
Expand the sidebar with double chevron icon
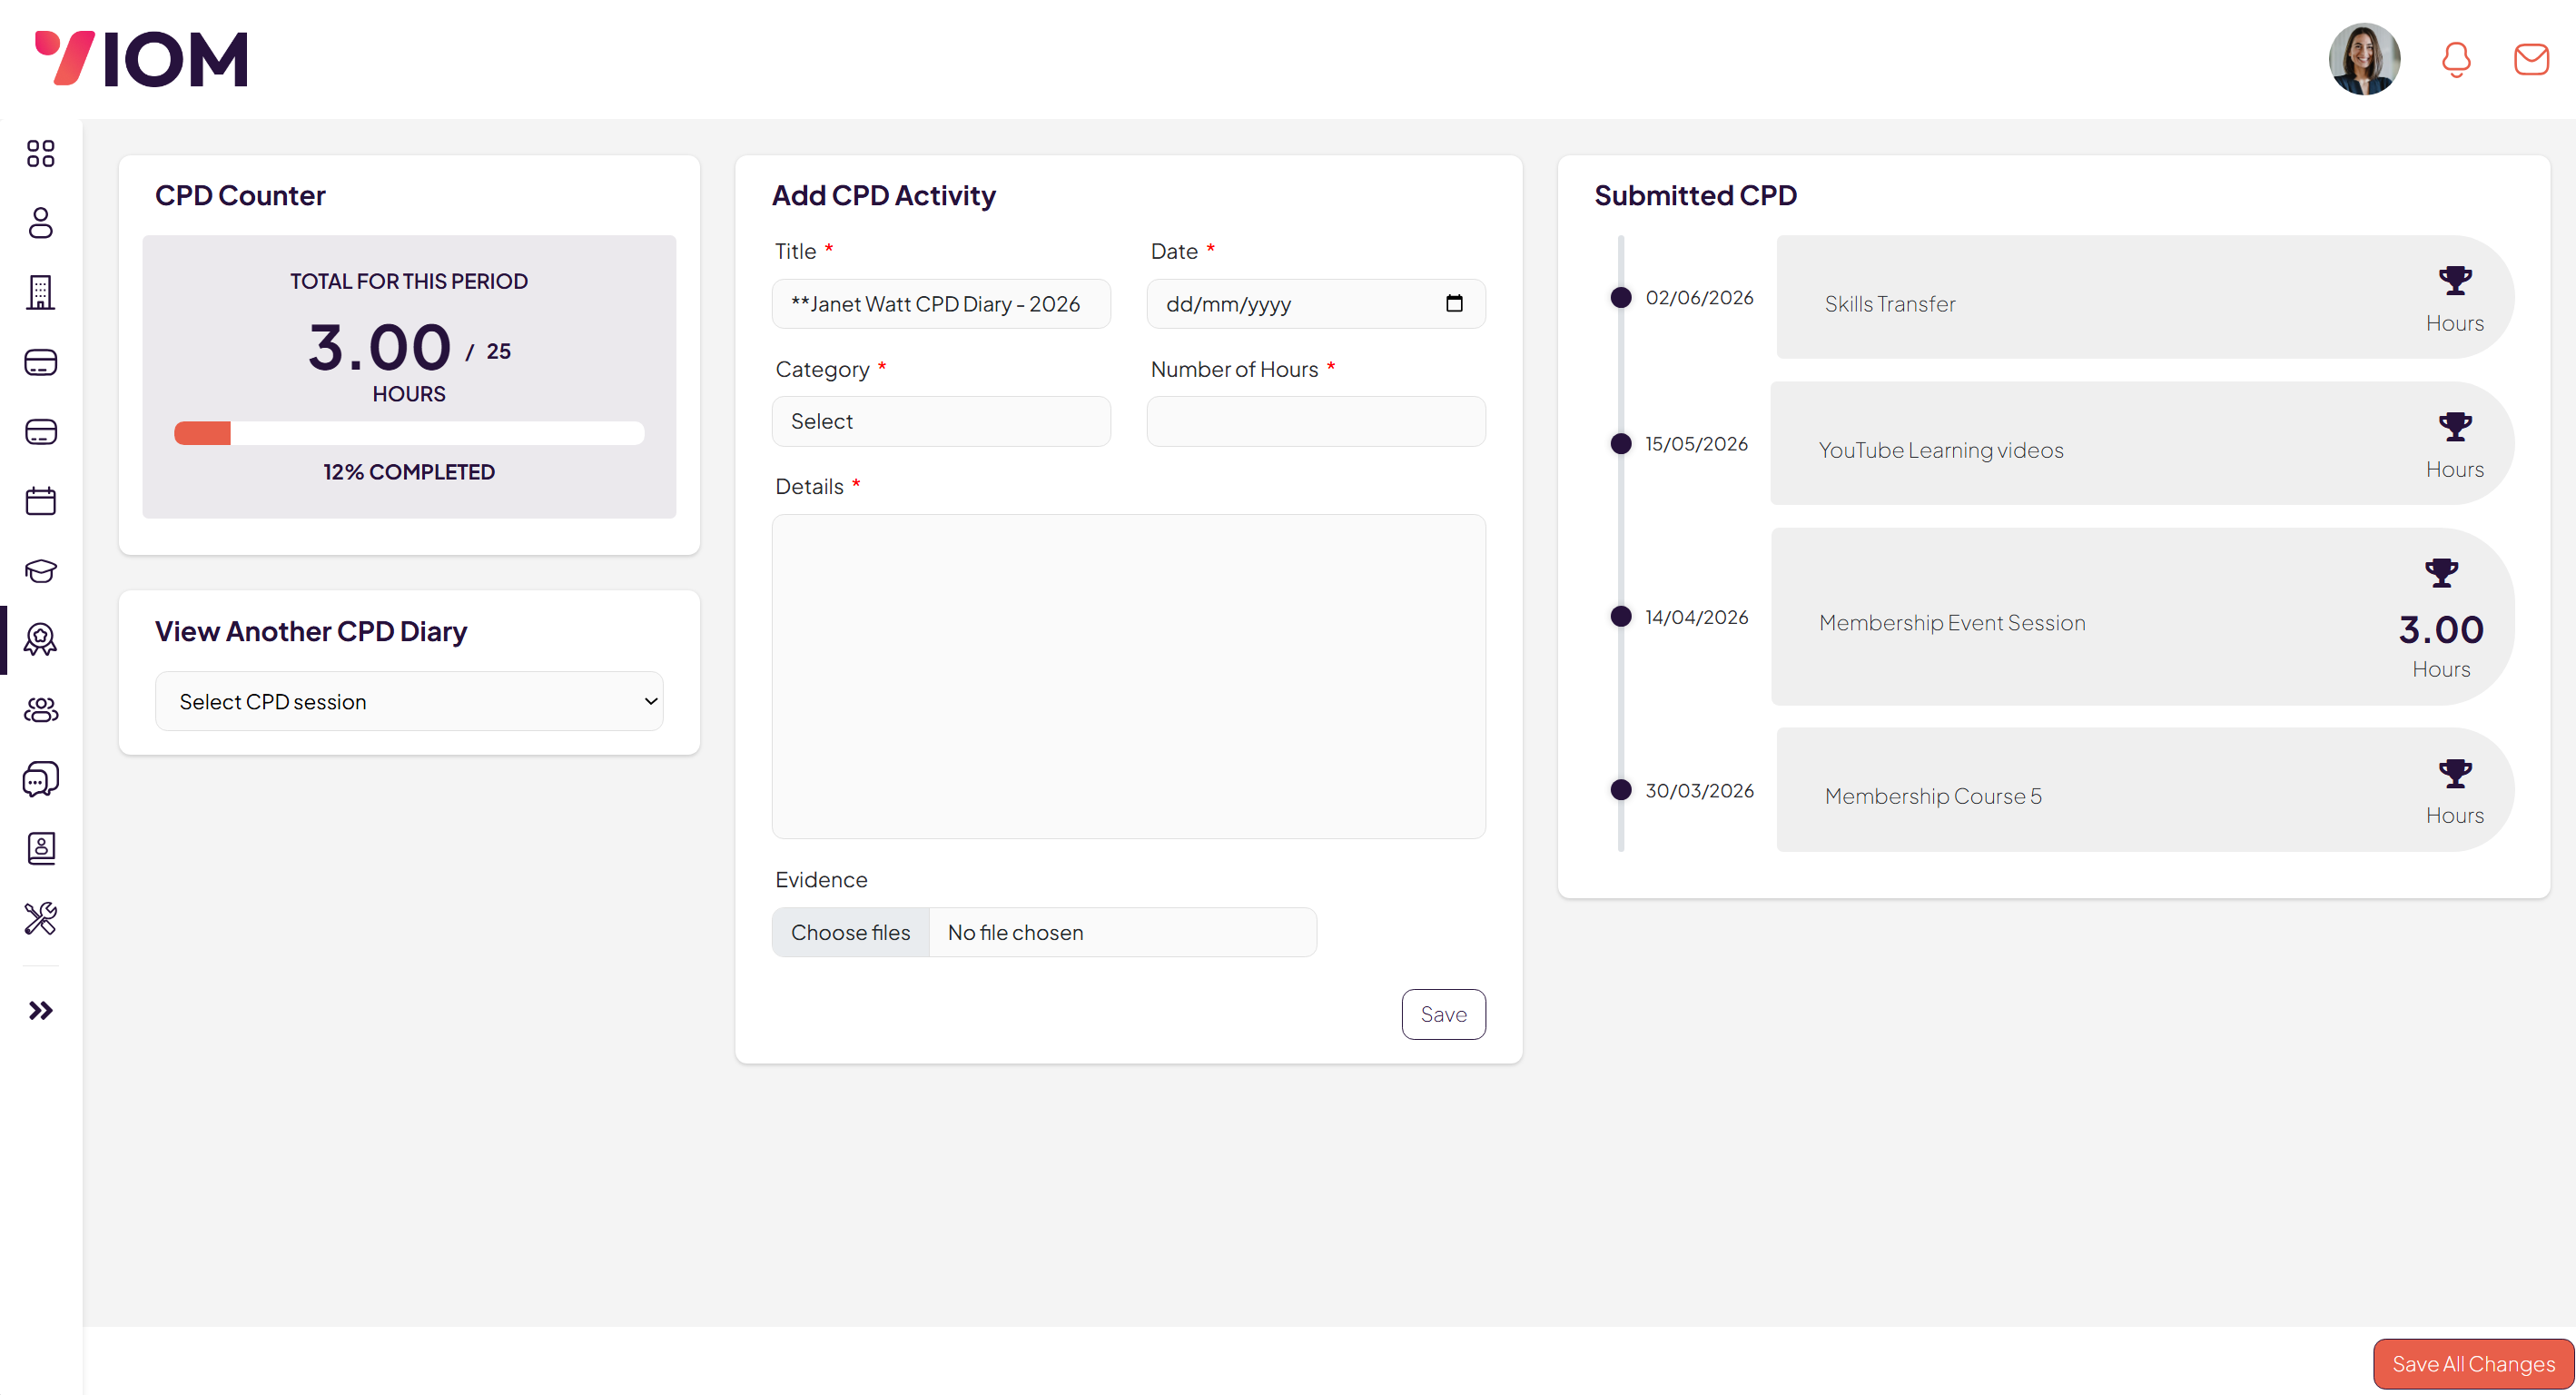(41, 1011)
